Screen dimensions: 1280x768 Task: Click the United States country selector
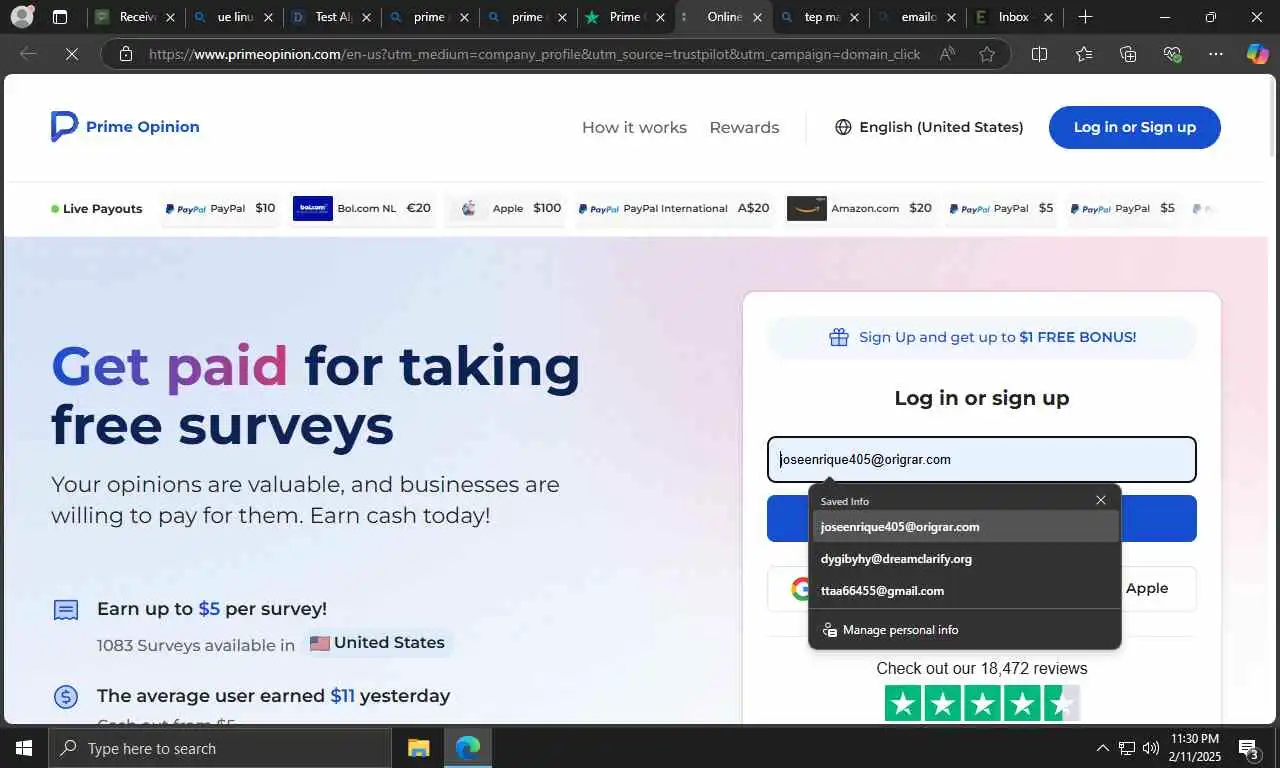point(377,642)
